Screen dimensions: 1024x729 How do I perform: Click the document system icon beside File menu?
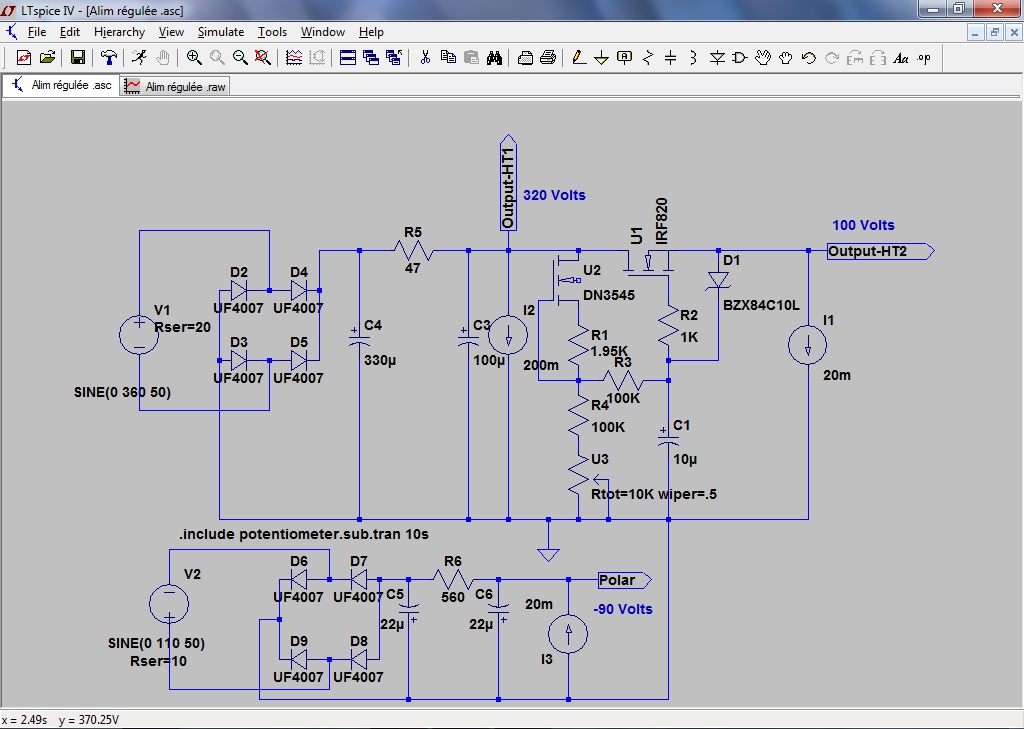12,31
